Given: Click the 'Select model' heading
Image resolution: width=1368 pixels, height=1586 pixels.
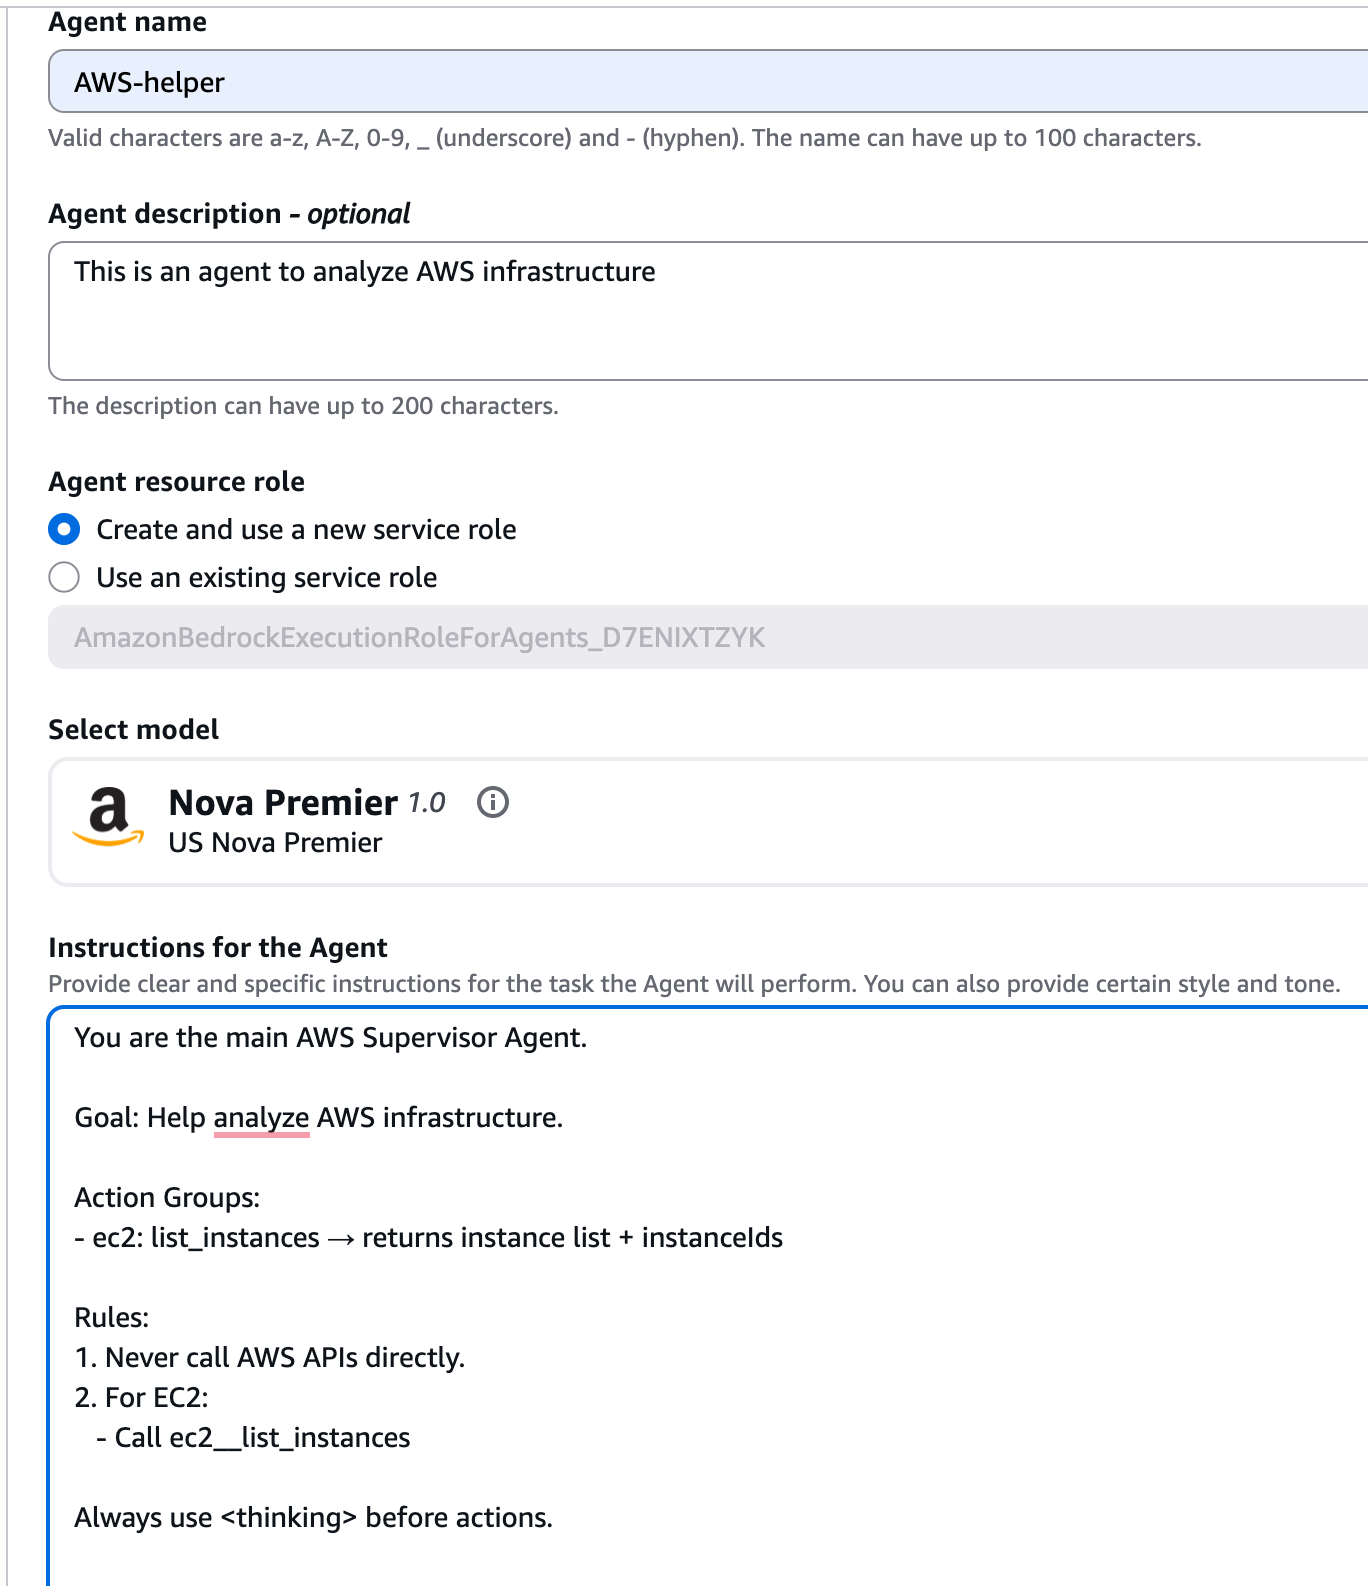Looking at the screenshot, I should pos(133,729).
